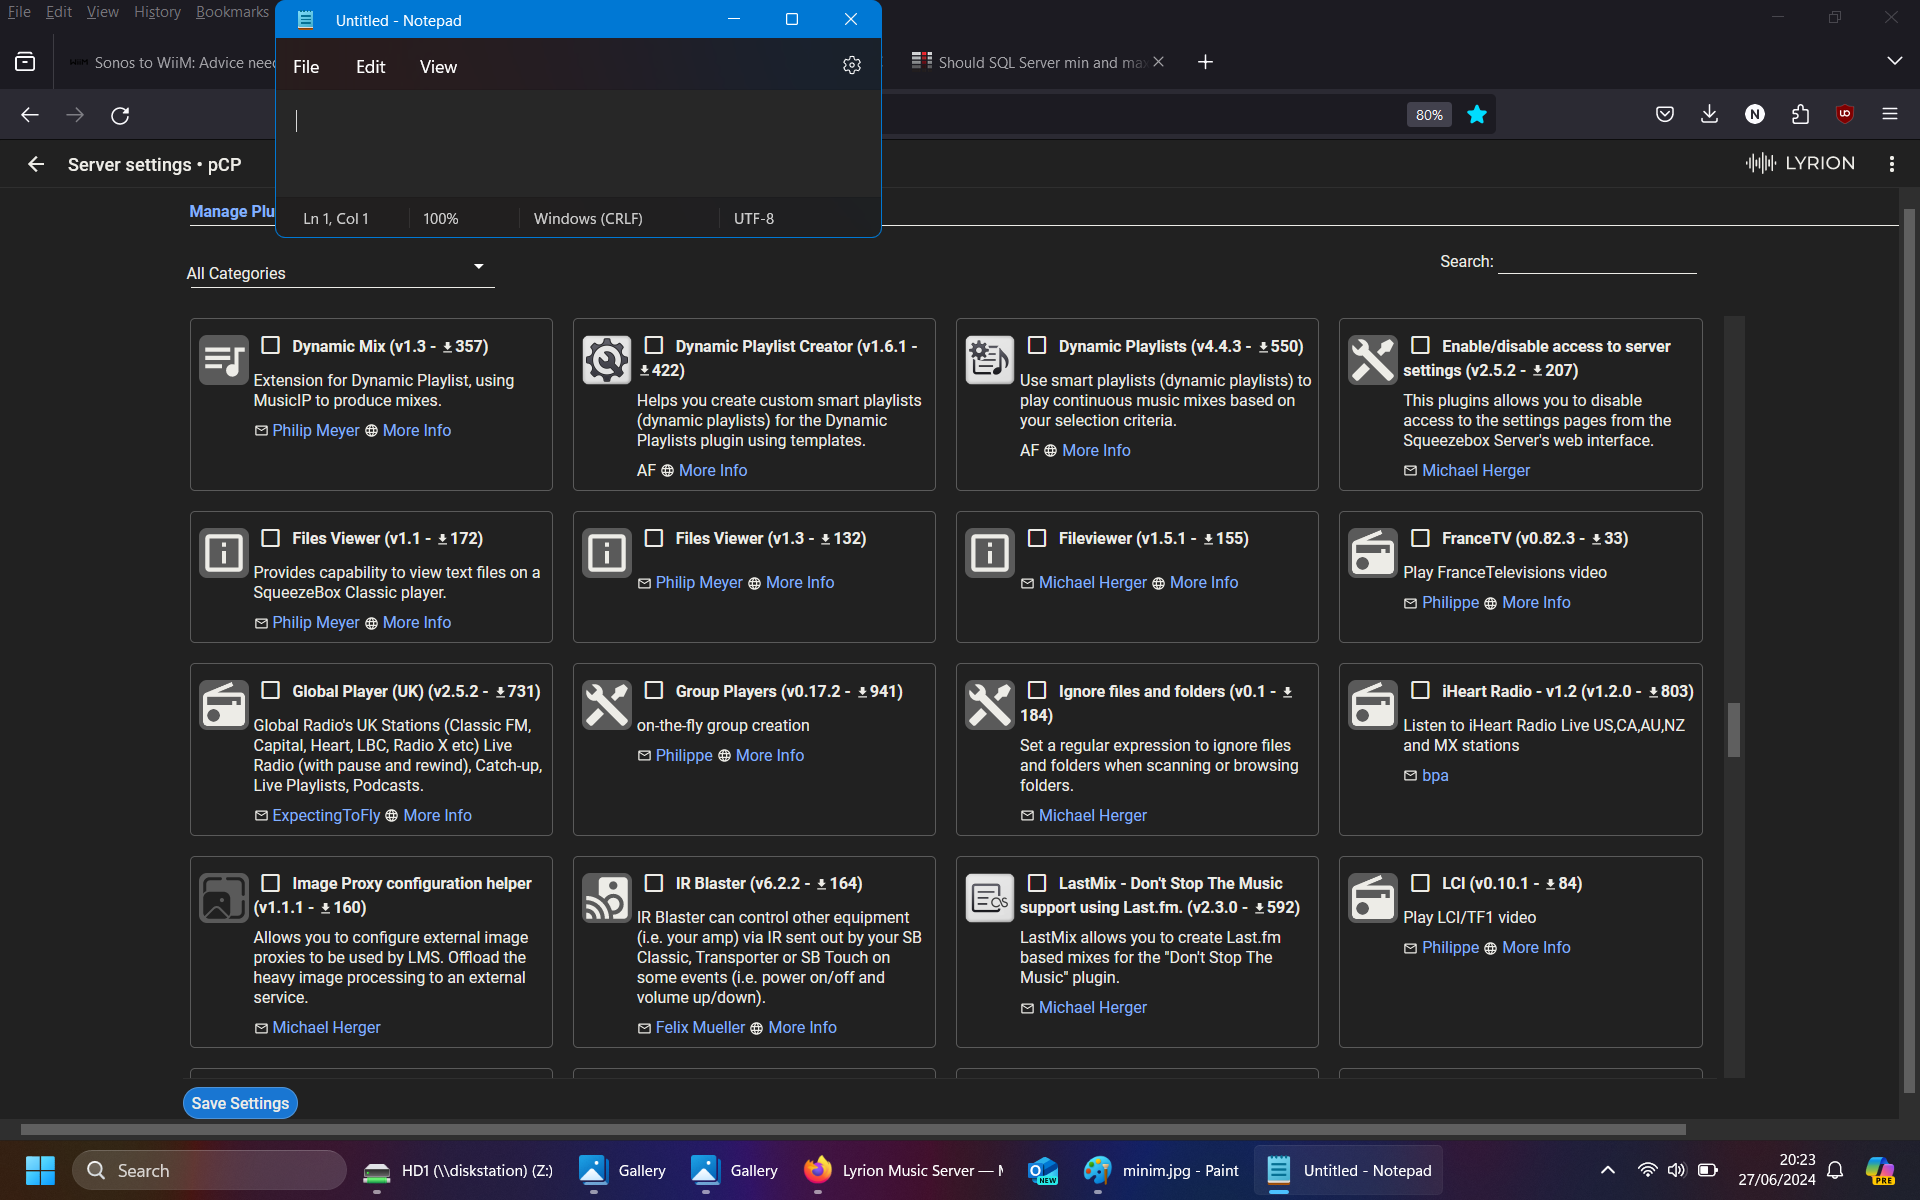Click the plugin list vertical scrollbar thumb
The width and height of the screenshot is (1920, 1200).
click(x=1734, y=730)
